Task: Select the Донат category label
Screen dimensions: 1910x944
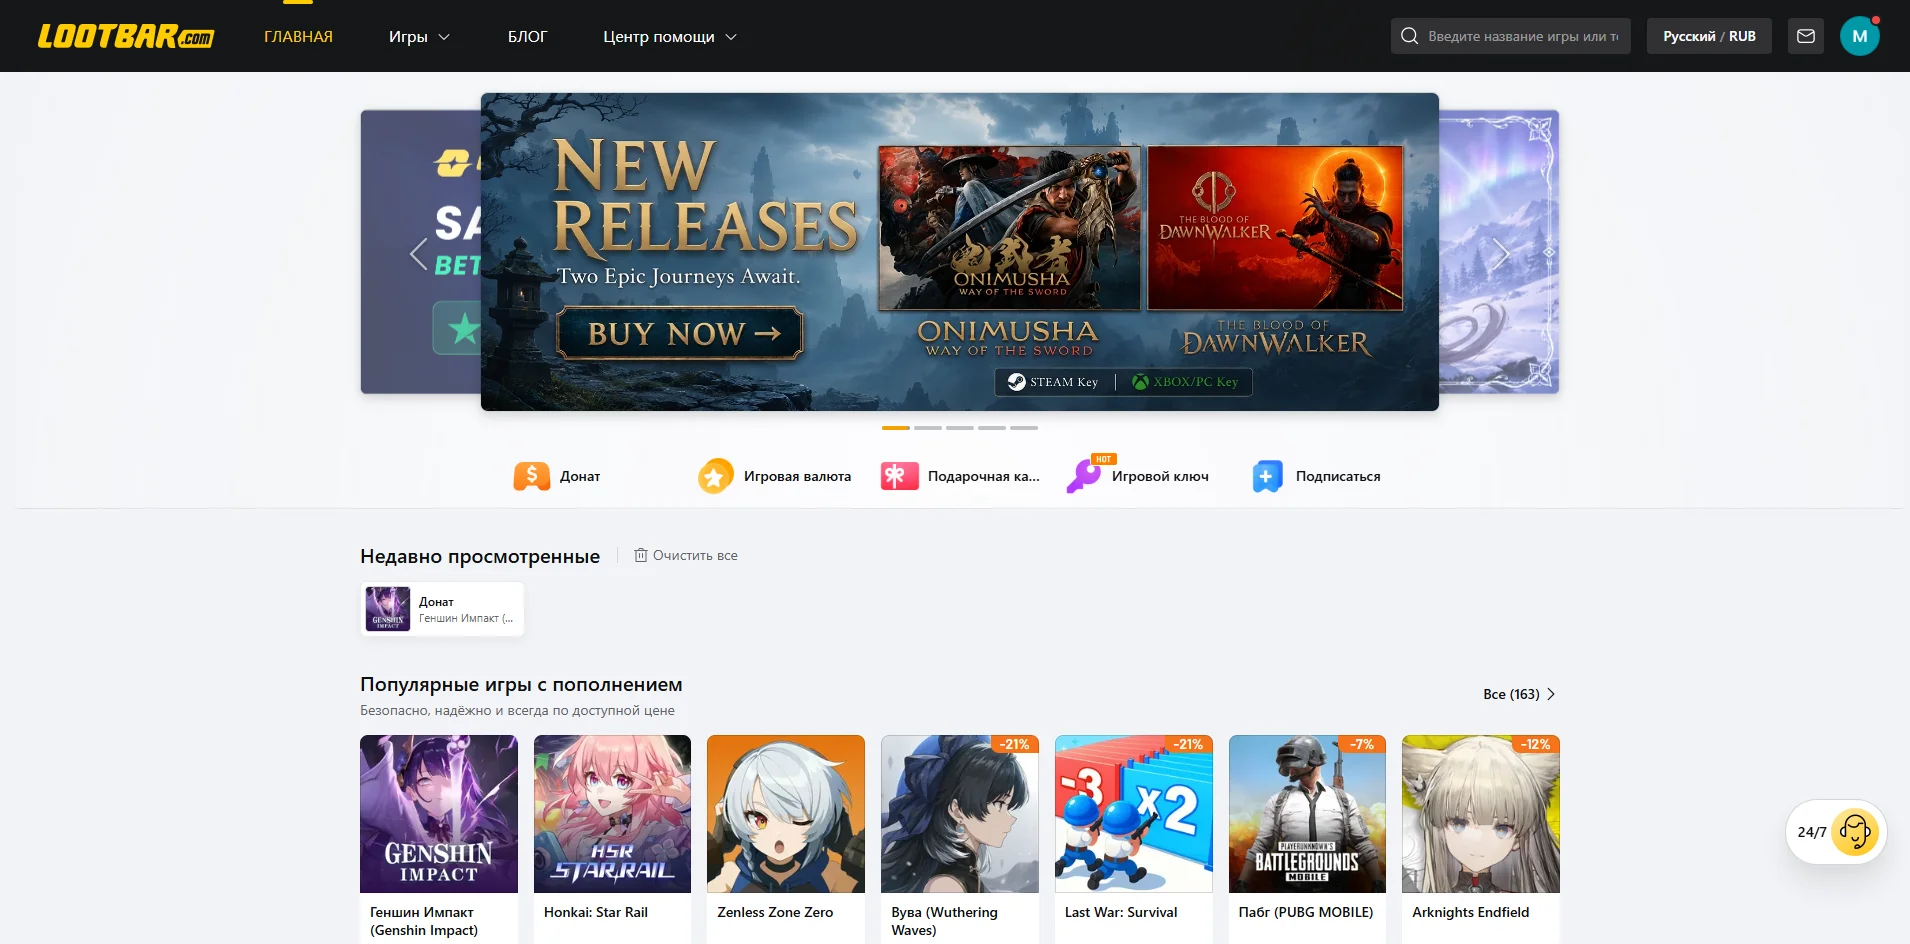Action: [x=580, y=476]
